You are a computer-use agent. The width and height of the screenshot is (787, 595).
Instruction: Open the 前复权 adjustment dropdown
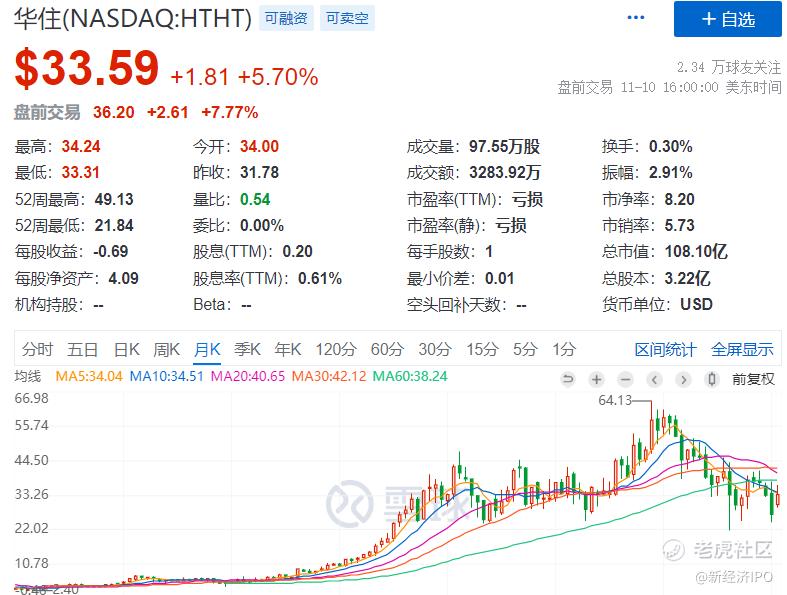[753, 379]
